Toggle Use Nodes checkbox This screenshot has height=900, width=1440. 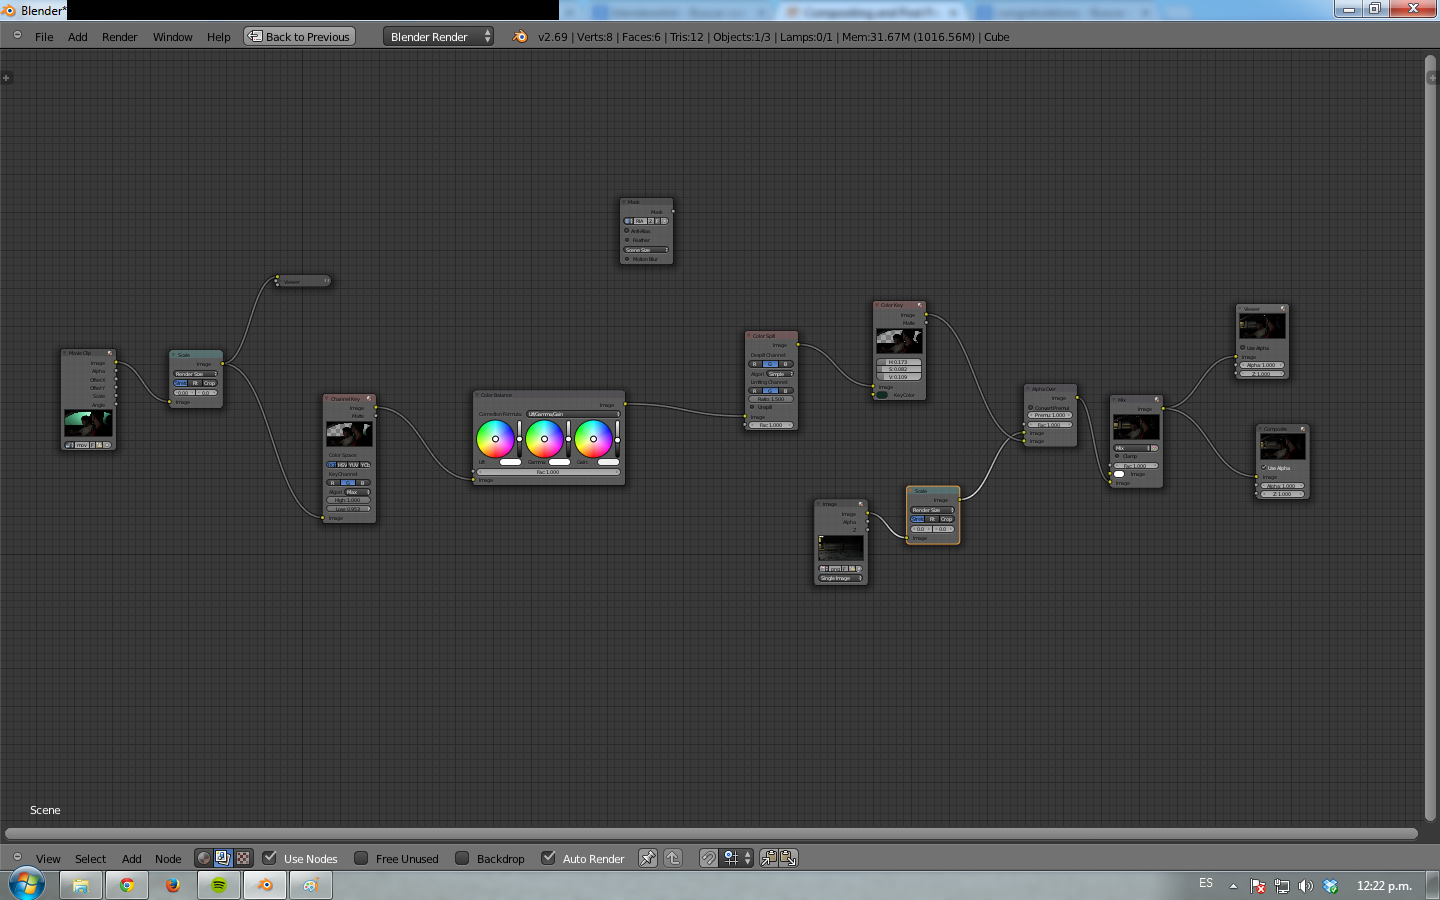coord(269,858)
